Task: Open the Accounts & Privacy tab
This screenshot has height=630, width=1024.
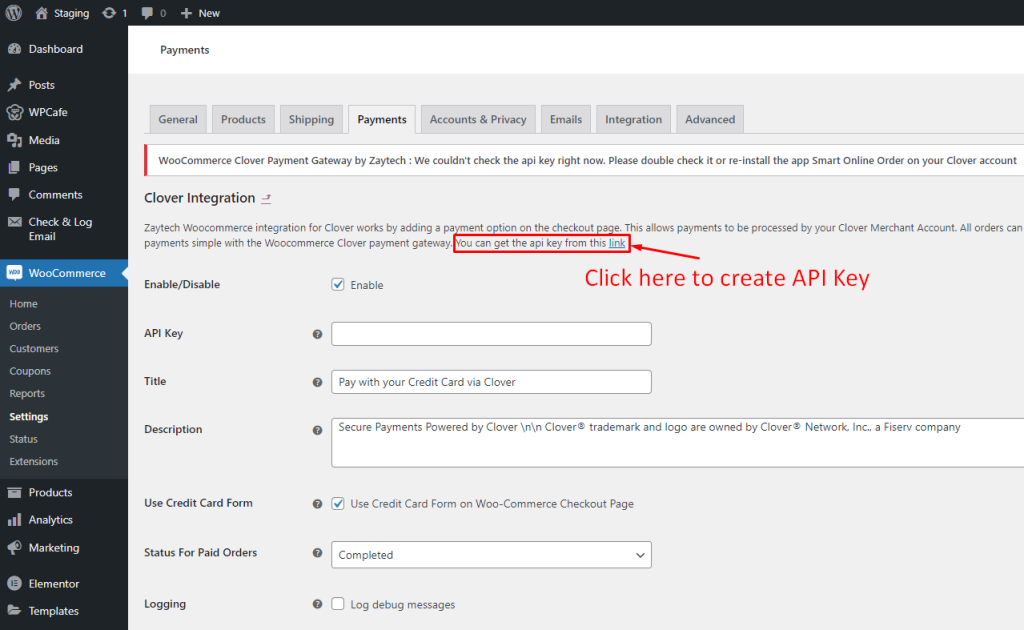Action: [x=478, y=119]
